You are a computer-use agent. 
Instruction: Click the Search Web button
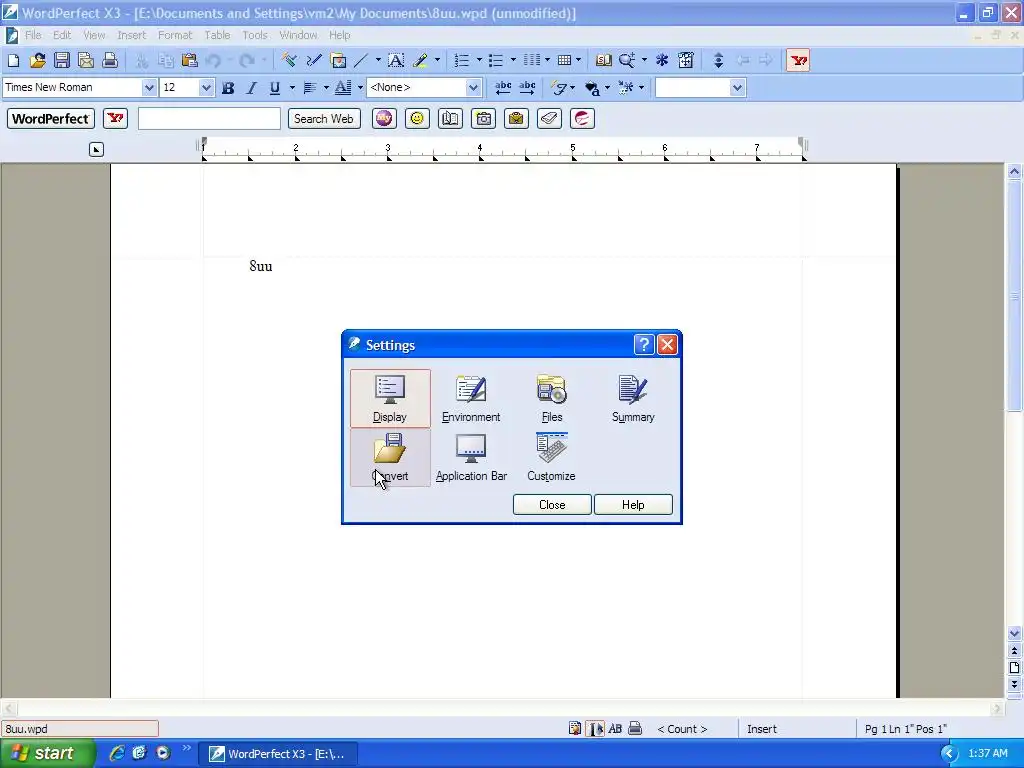click(x=324, y=119)
